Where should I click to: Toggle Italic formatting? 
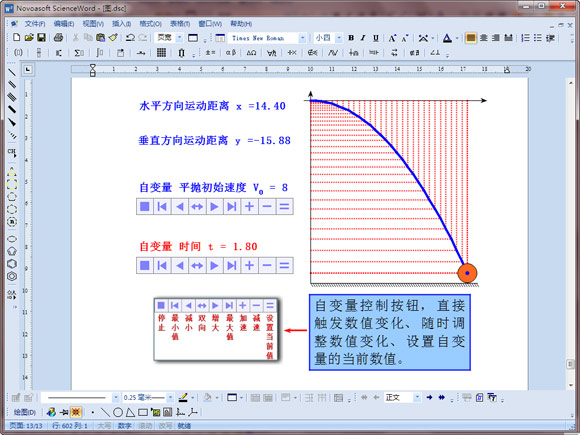(x=363, y=38)
